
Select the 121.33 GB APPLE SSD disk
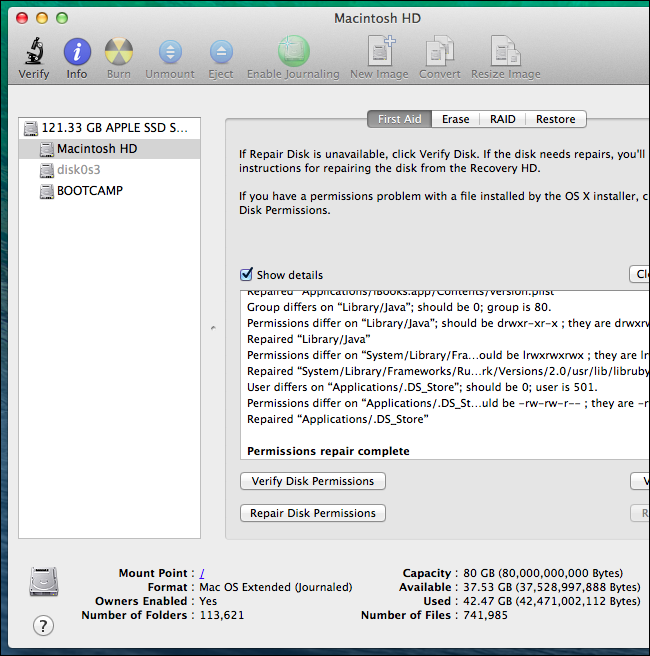click(x=110, y=128)
